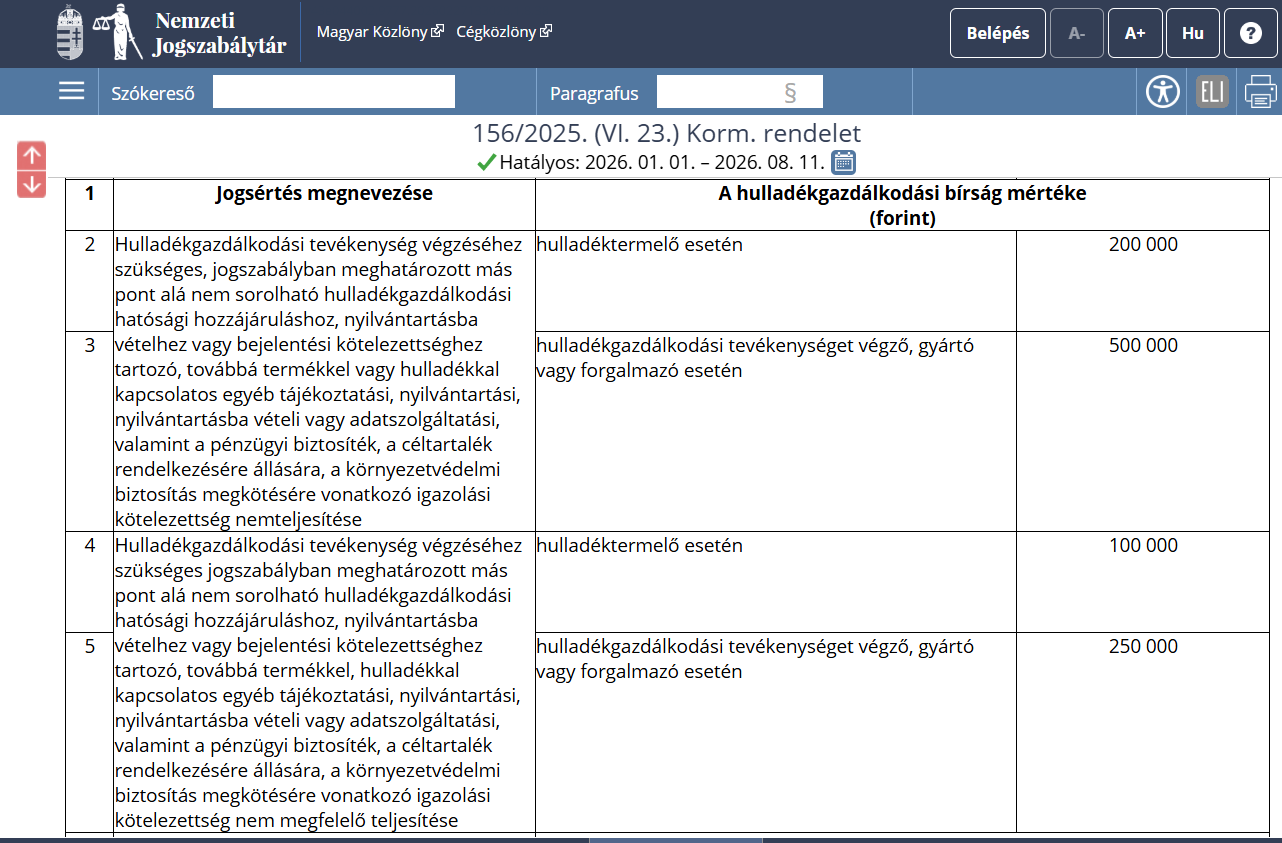Decrease font size with A- button
1282x843 pixels.
pyautogui.click(x=1077, y=33)
